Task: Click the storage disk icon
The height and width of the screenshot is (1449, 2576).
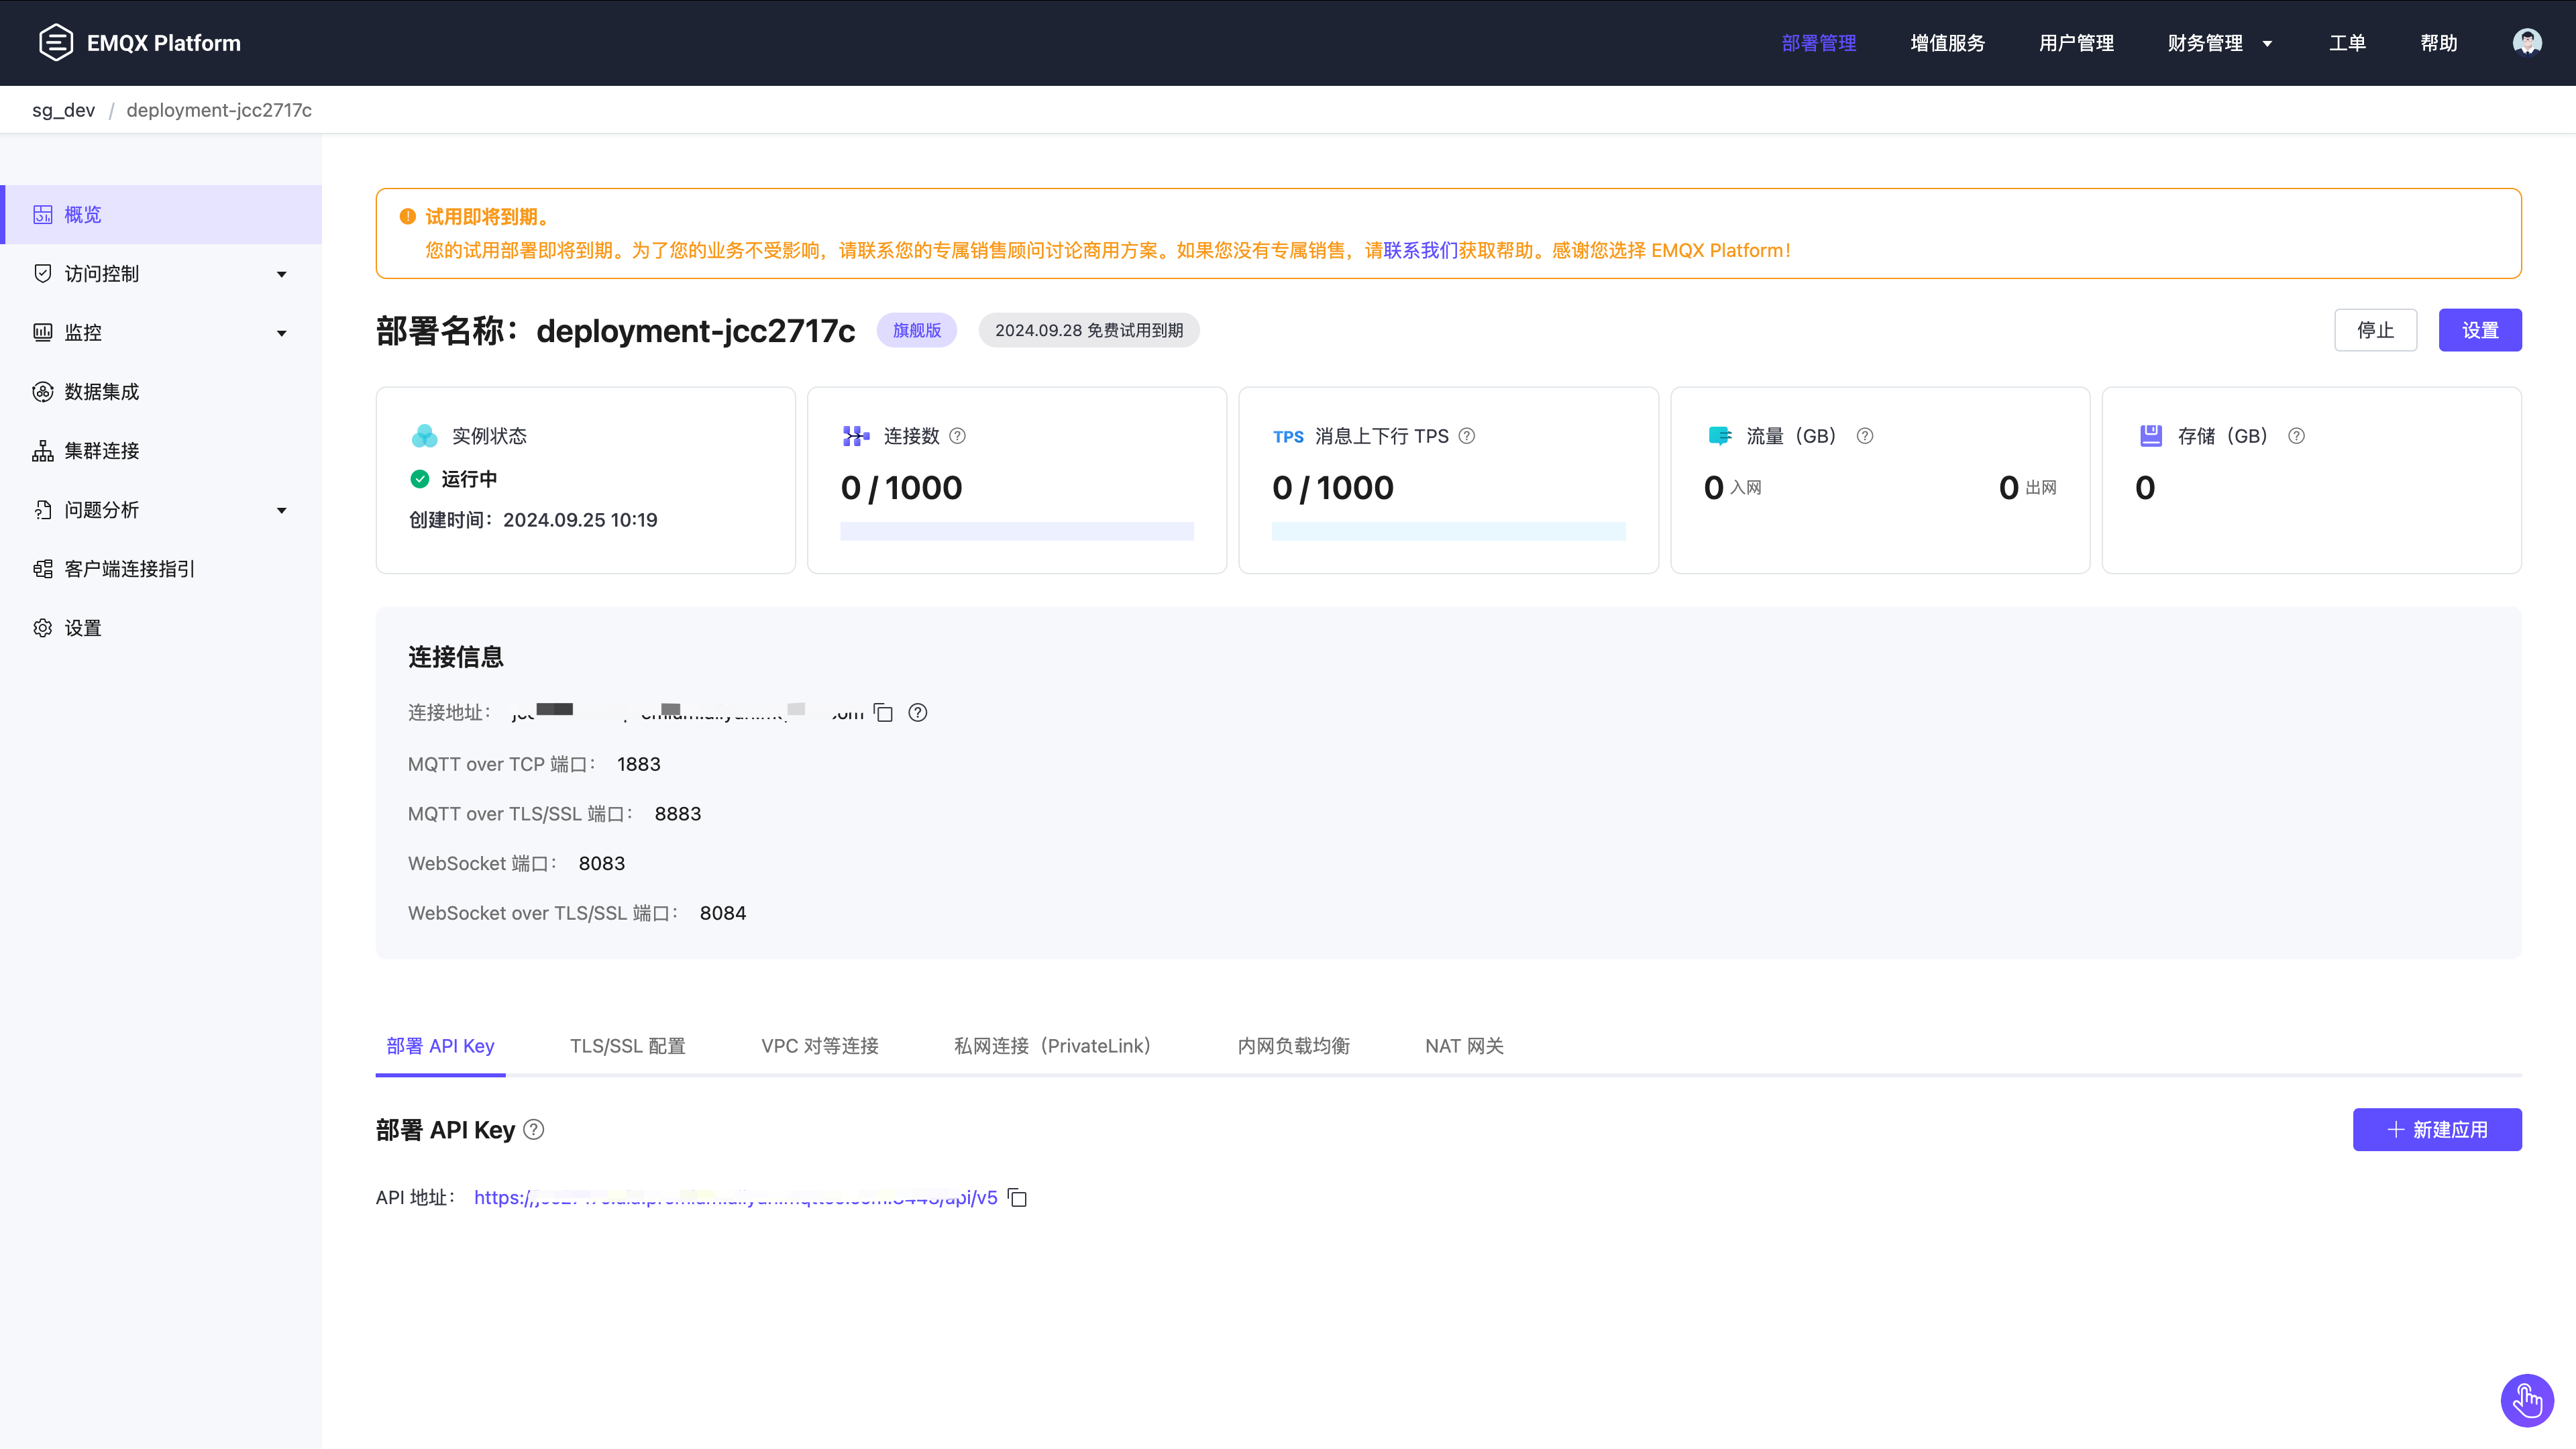Action: [x=2150, y=435]
